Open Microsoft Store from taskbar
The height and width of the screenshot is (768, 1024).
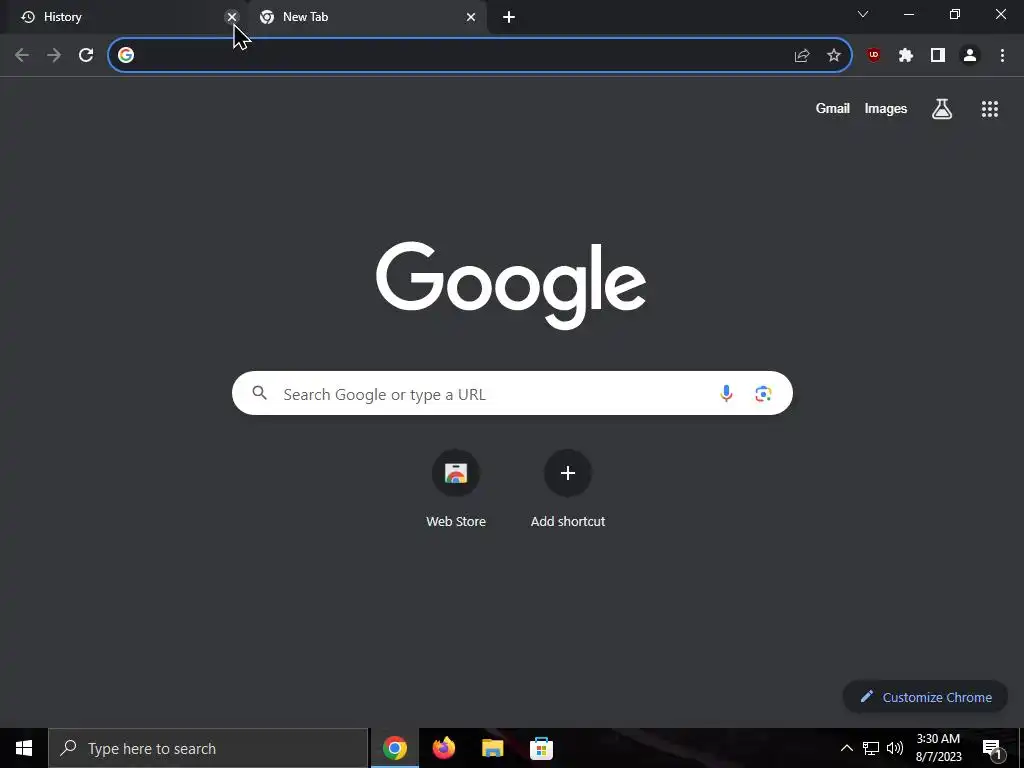(541, 748)
